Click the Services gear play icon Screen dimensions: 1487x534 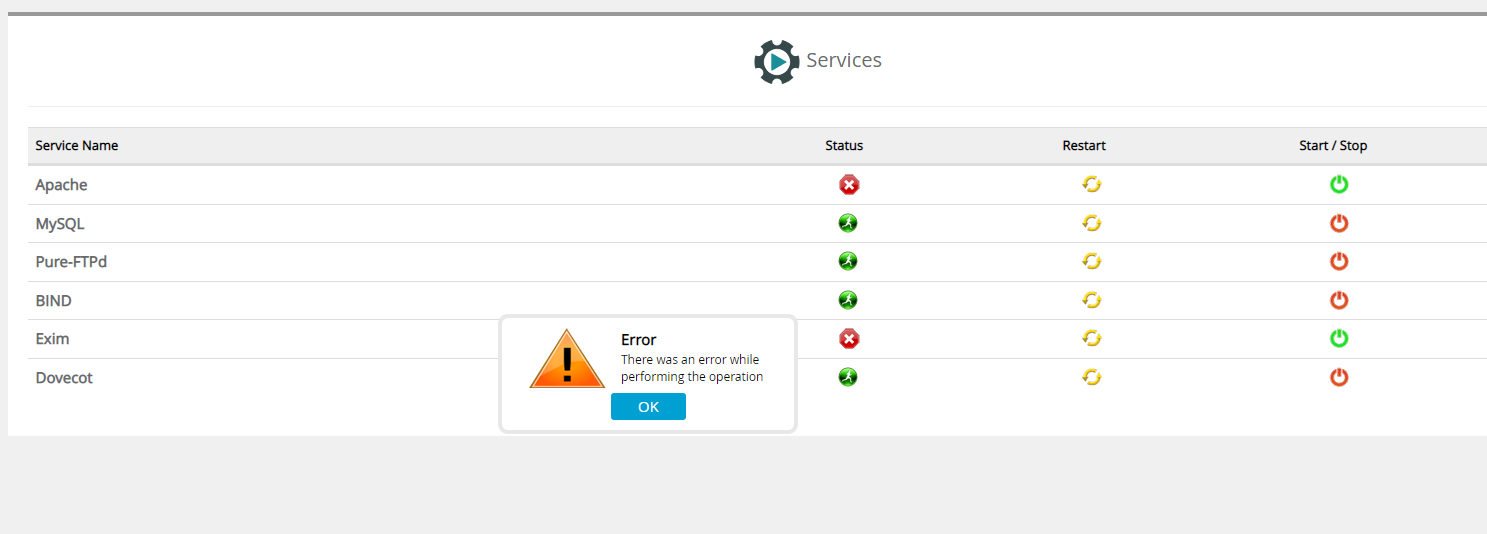pos(776,62)
